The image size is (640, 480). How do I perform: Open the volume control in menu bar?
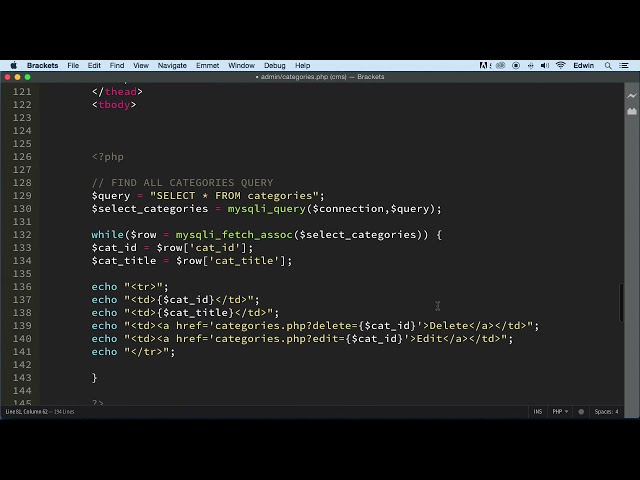[544, 65]
